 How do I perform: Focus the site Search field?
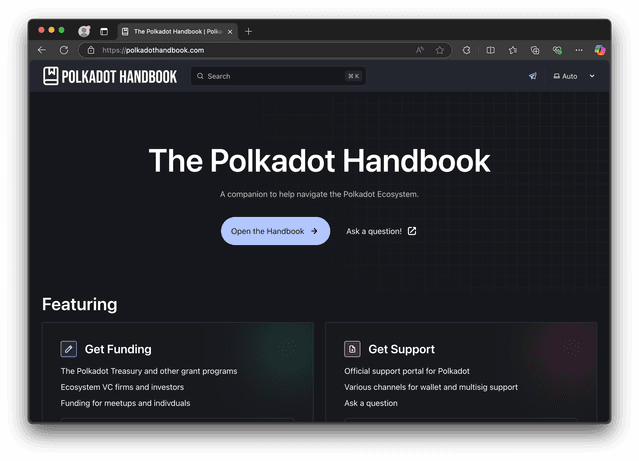click(x=278, y=76)
